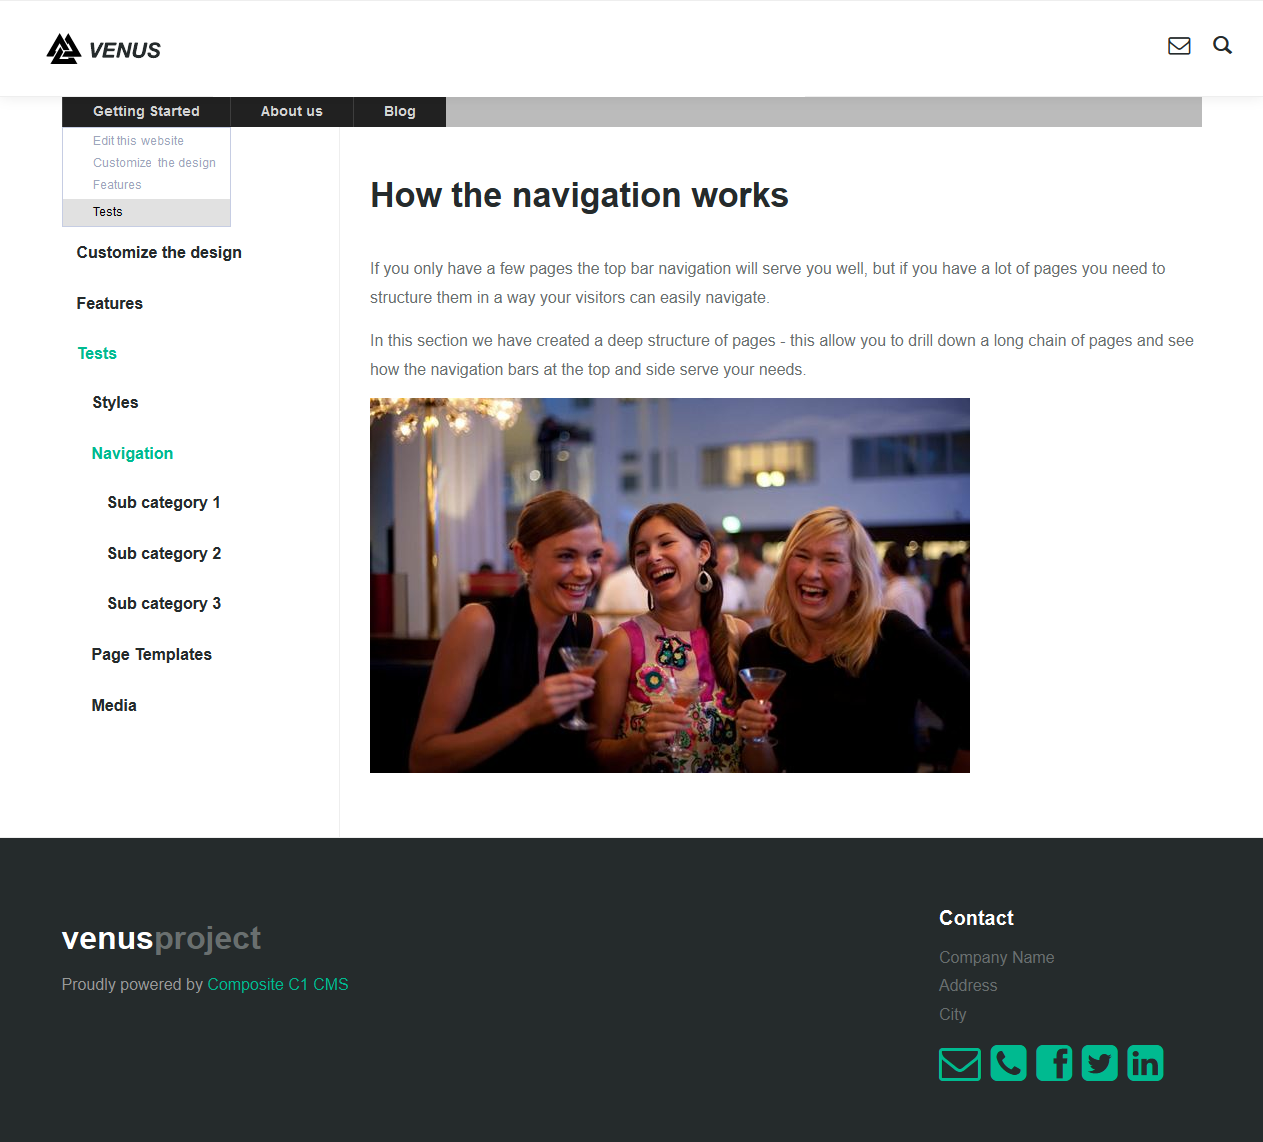Select Styles in the sidebar navigation
The width and height of the screenshot is (1263, 1142).
(115, 402)
